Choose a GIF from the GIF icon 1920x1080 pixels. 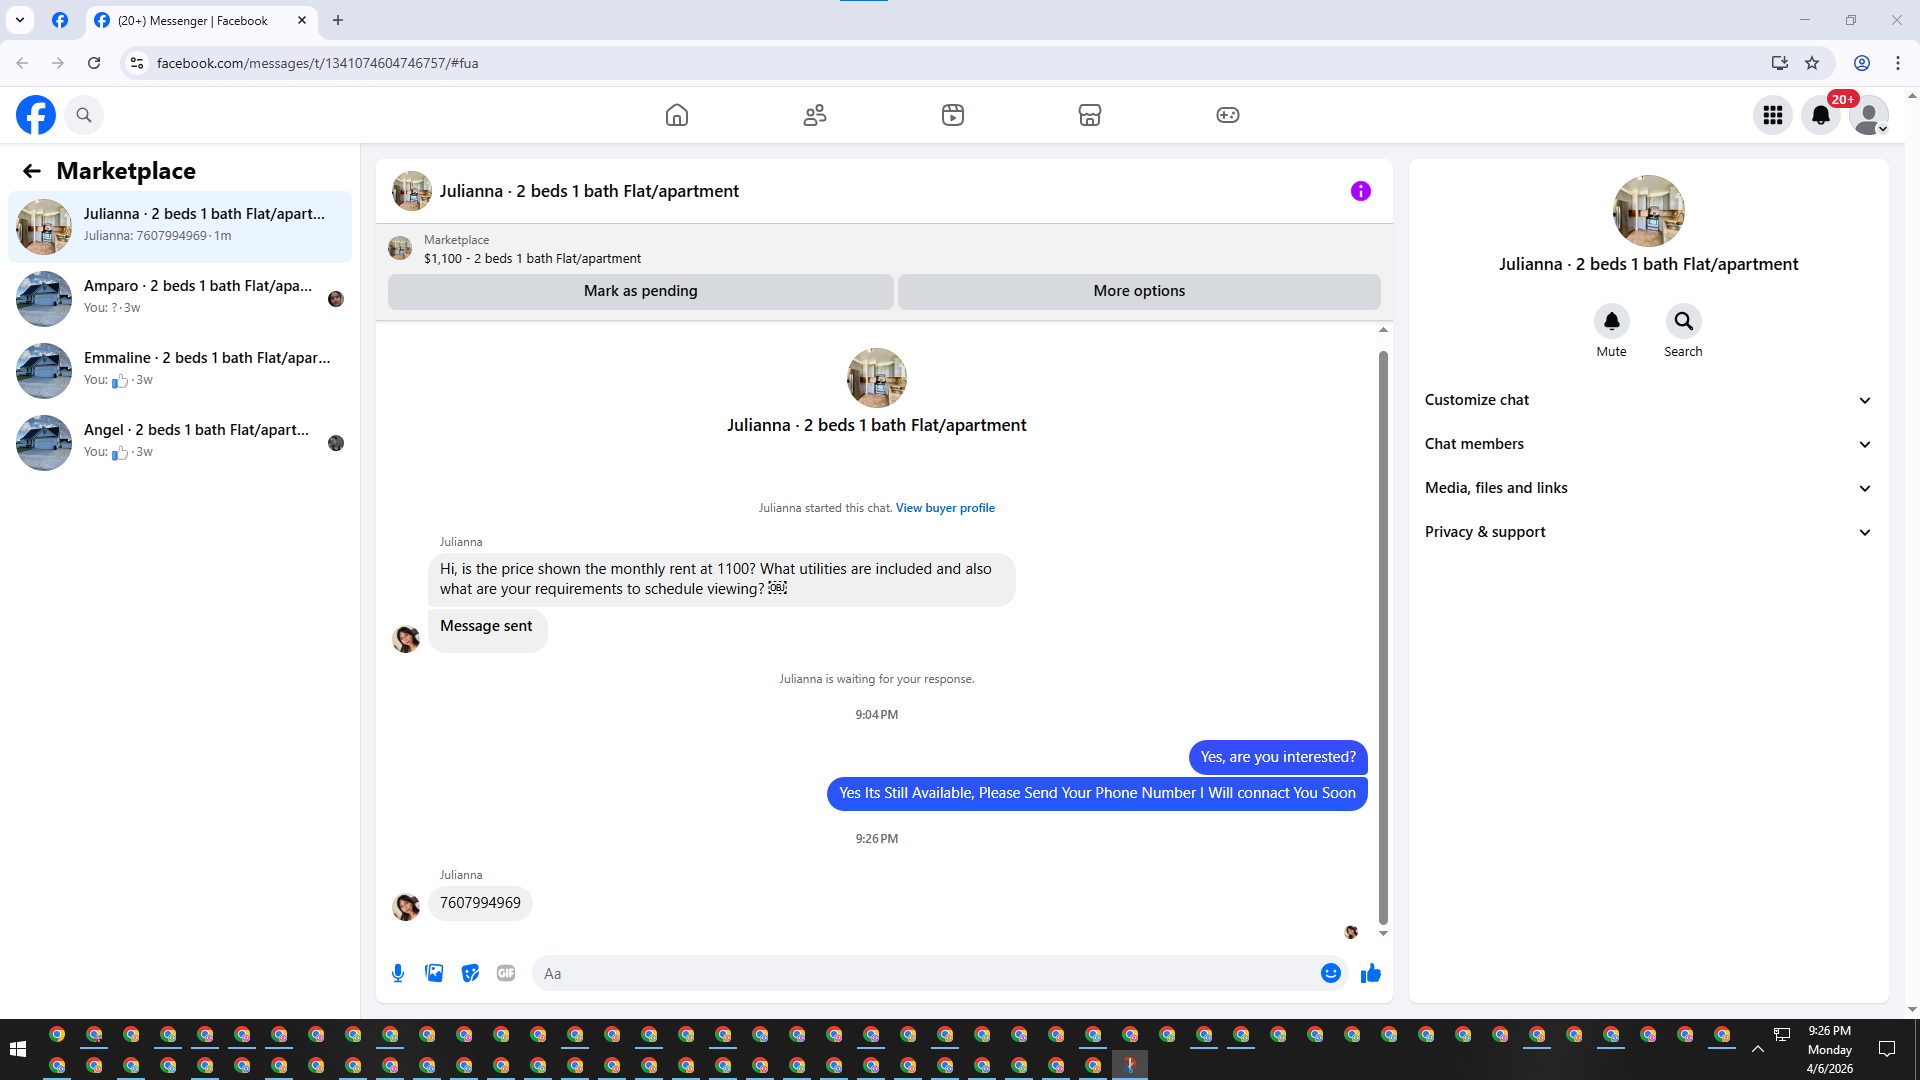coord(506,973)
